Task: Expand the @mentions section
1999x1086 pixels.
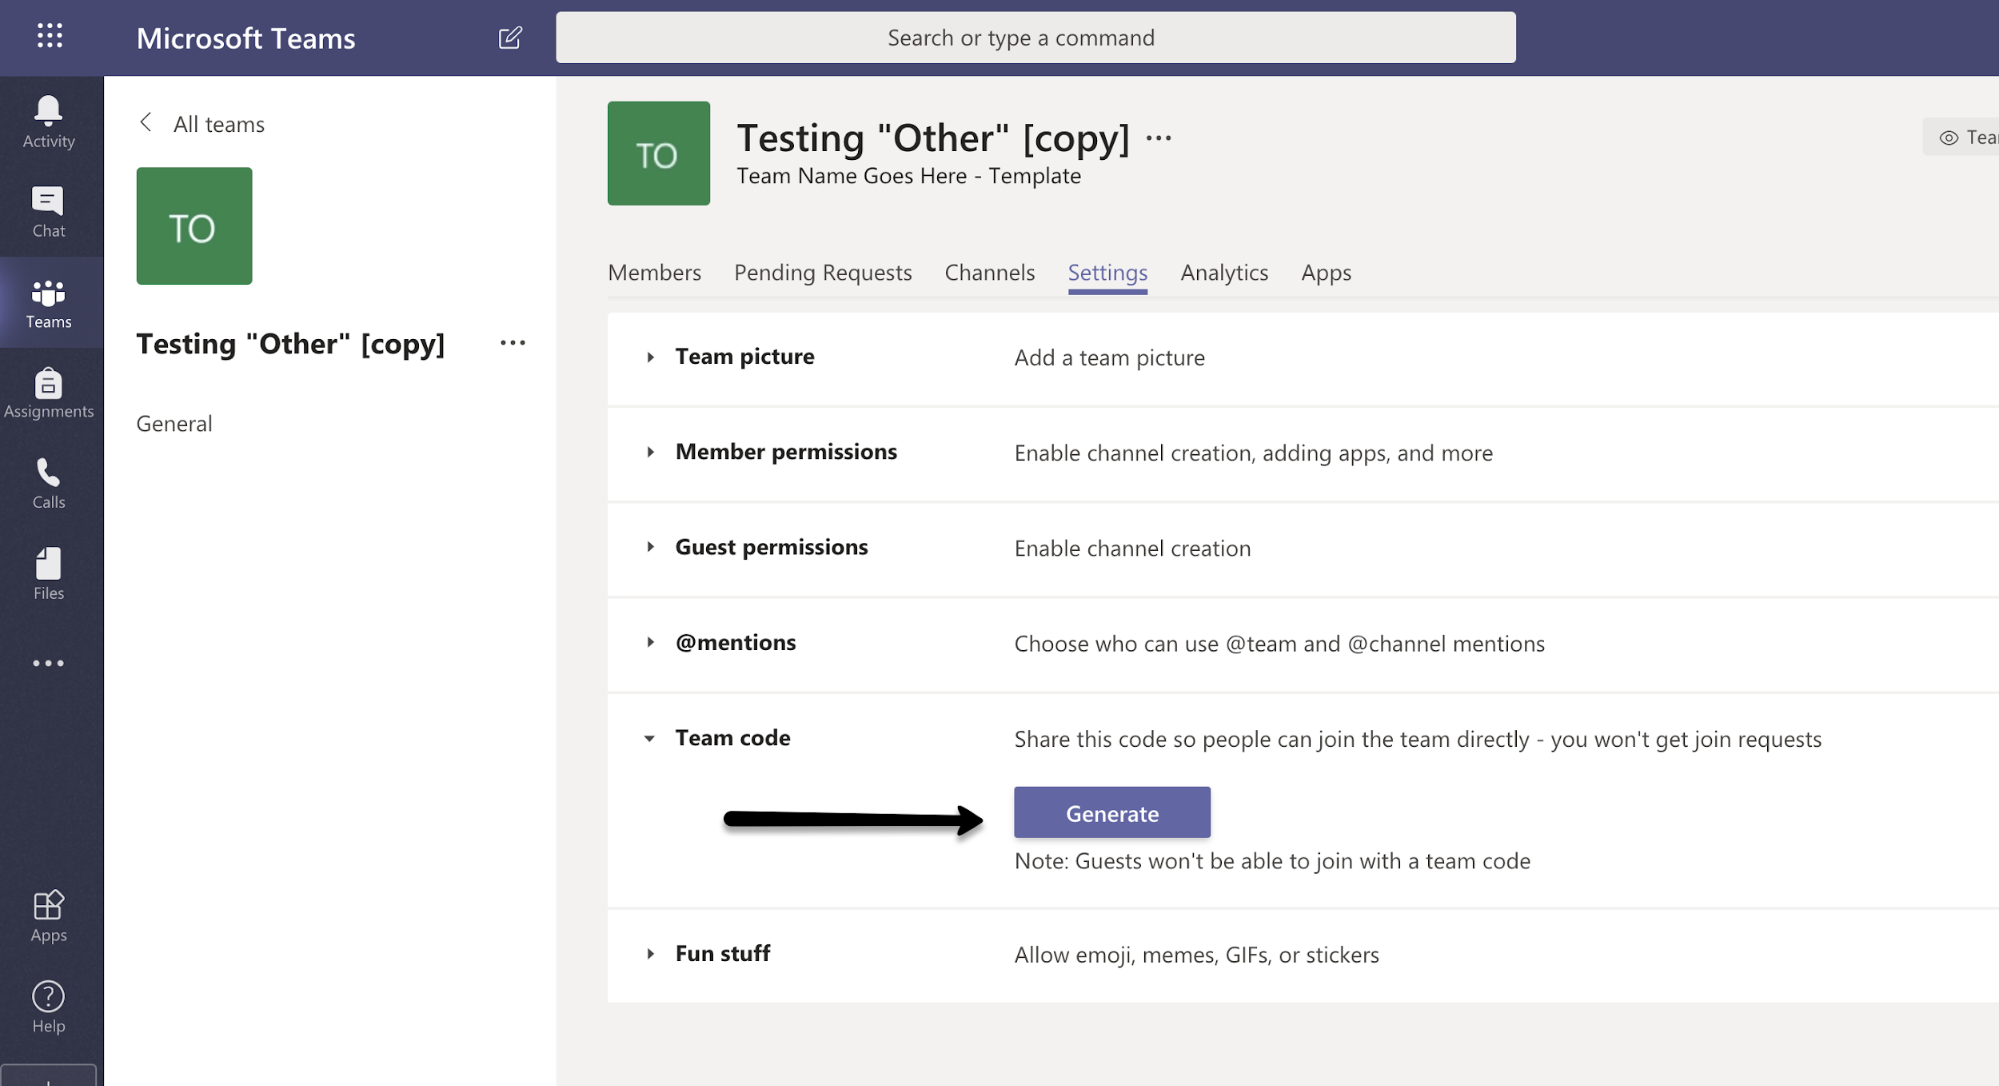Action: [650, 642]
